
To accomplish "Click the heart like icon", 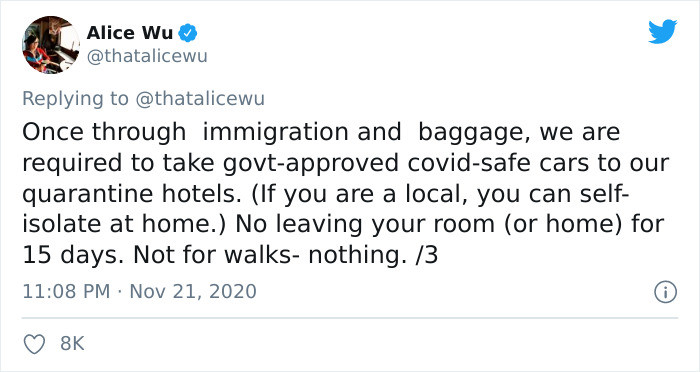I will pos(34,344).
